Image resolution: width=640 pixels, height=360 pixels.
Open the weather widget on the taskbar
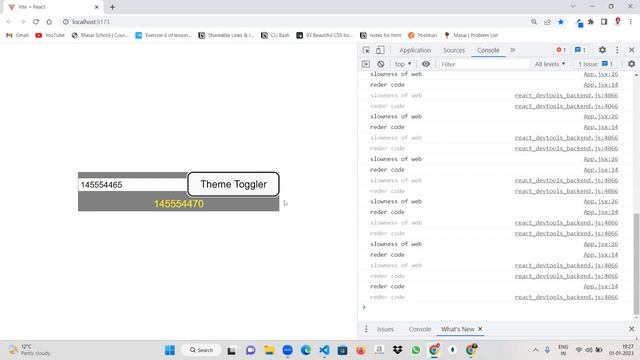point(29,350)
